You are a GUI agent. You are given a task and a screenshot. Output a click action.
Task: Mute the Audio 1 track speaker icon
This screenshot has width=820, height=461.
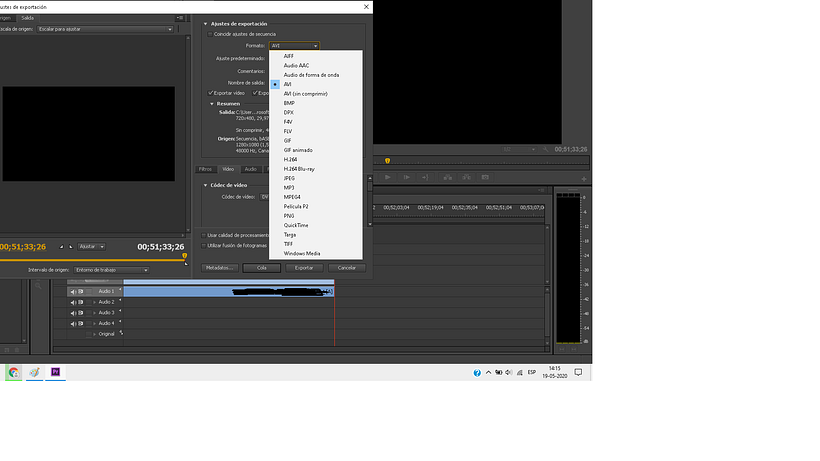(73, 292)
